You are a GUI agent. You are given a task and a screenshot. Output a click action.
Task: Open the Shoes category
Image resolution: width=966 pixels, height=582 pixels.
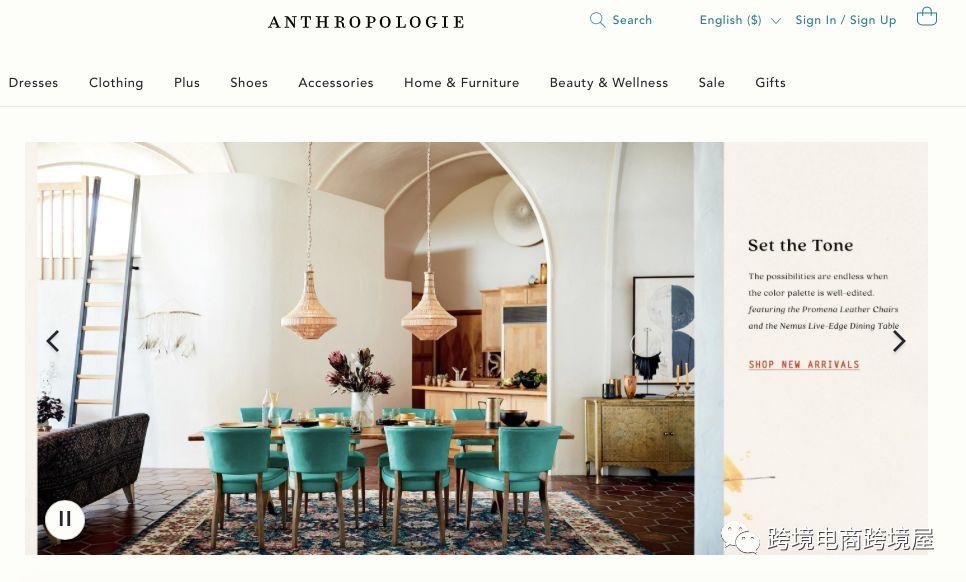click(249, 83)
